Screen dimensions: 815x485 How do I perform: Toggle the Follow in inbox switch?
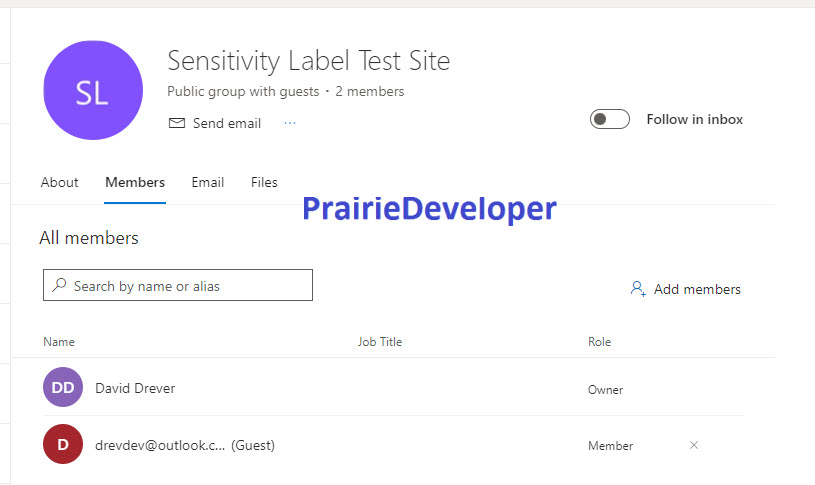tap(610, 119)
